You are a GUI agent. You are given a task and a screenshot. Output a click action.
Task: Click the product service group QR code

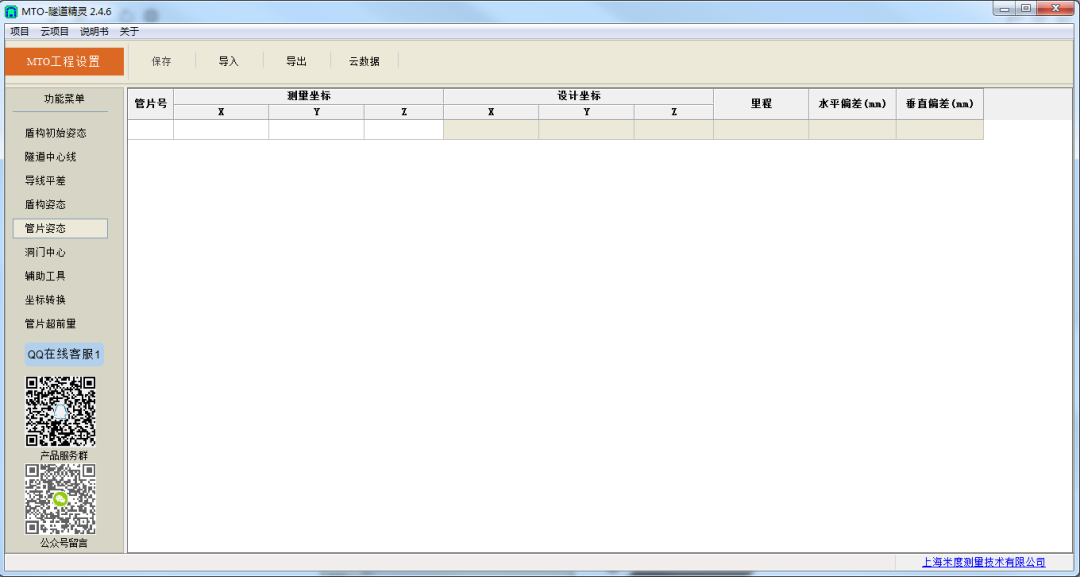point(60,411)
